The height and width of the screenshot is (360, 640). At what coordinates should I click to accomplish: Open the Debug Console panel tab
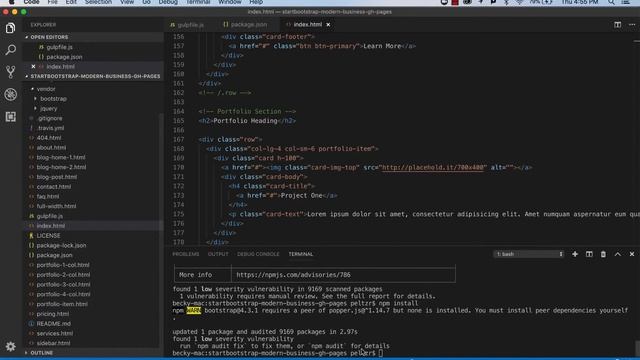(258, 254)
